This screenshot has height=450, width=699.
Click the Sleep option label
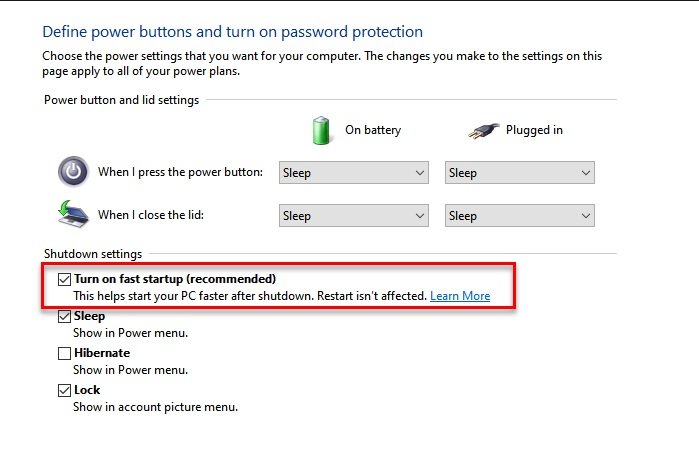click(x=90, y=317)
